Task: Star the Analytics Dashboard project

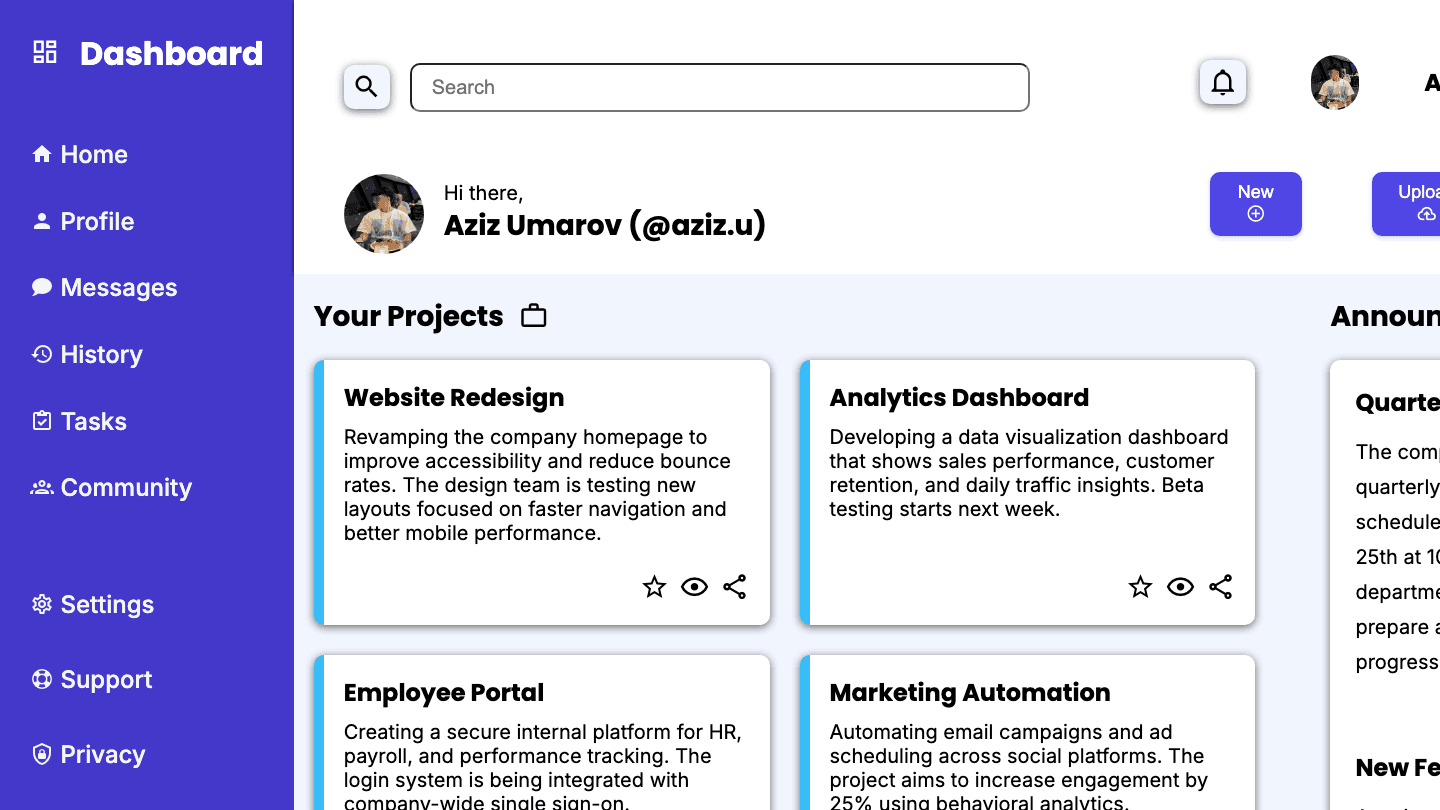Action: tap(1140, 587)
